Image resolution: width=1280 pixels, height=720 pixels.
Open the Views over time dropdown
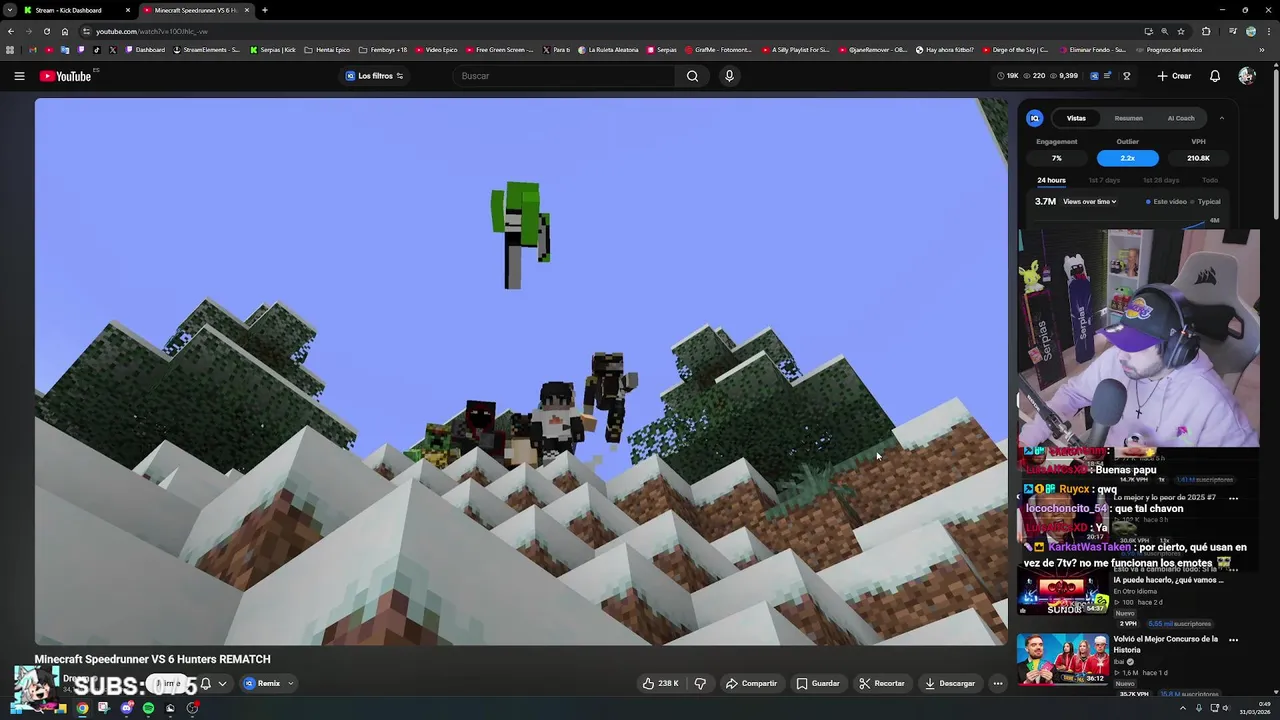1090,202
